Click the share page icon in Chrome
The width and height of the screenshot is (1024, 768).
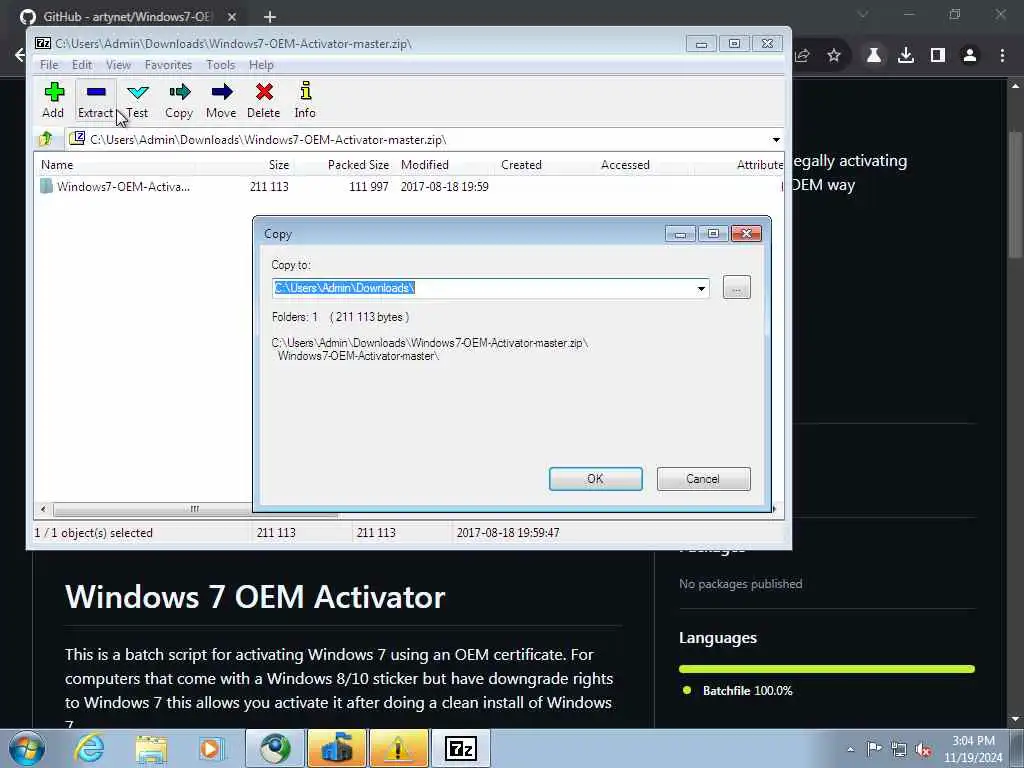(802, 56)
